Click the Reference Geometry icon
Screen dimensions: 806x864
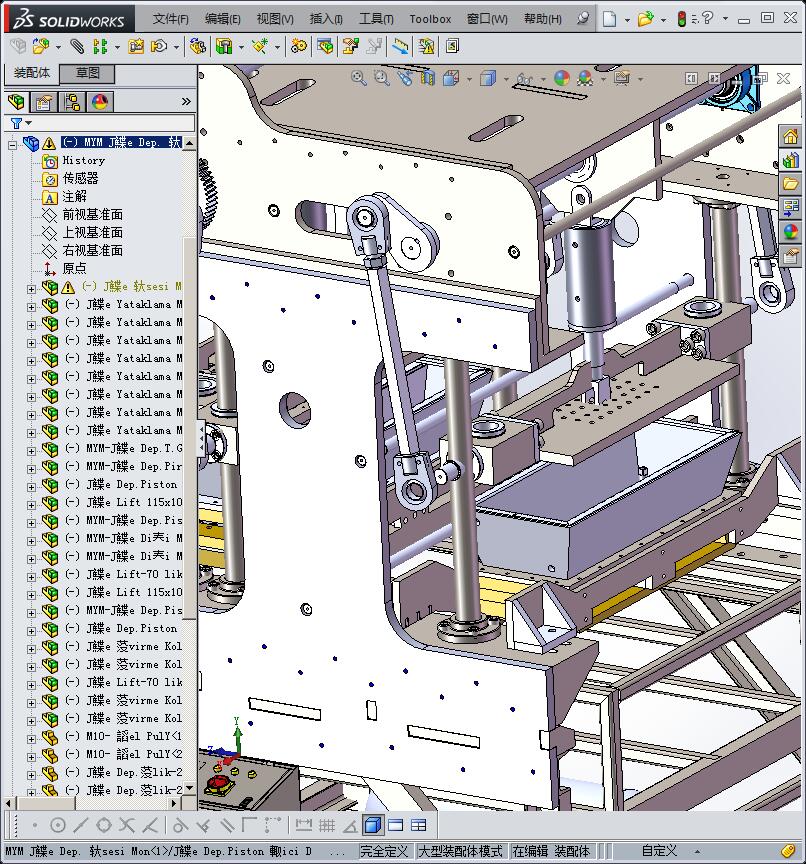[259, 47]
